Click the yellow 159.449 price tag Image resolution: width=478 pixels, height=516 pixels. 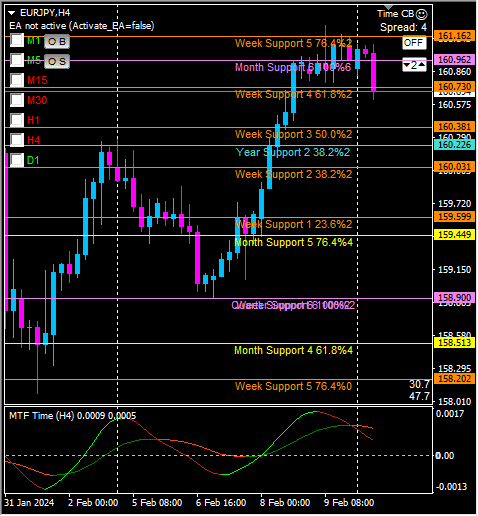pyautogui.click(x=454, y=235)
